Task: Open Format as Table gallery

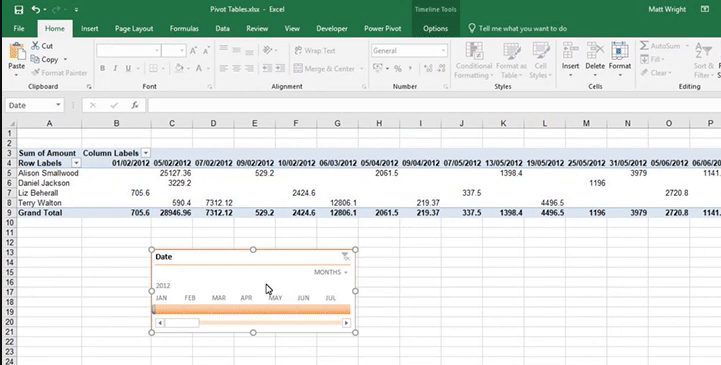Action: [x=511, y=60]
